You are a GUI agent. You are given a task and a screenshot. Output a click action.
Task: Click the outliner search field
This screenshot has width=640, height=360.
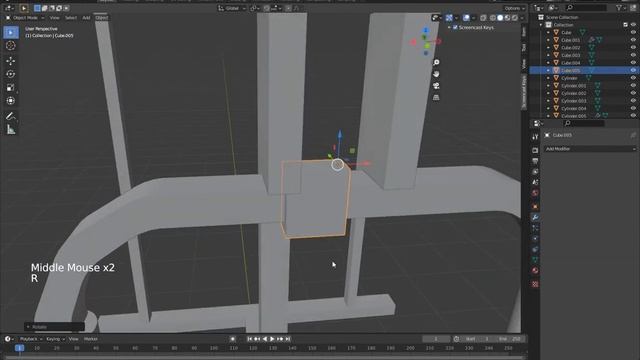pyautogui.click(x=586, y=8)
